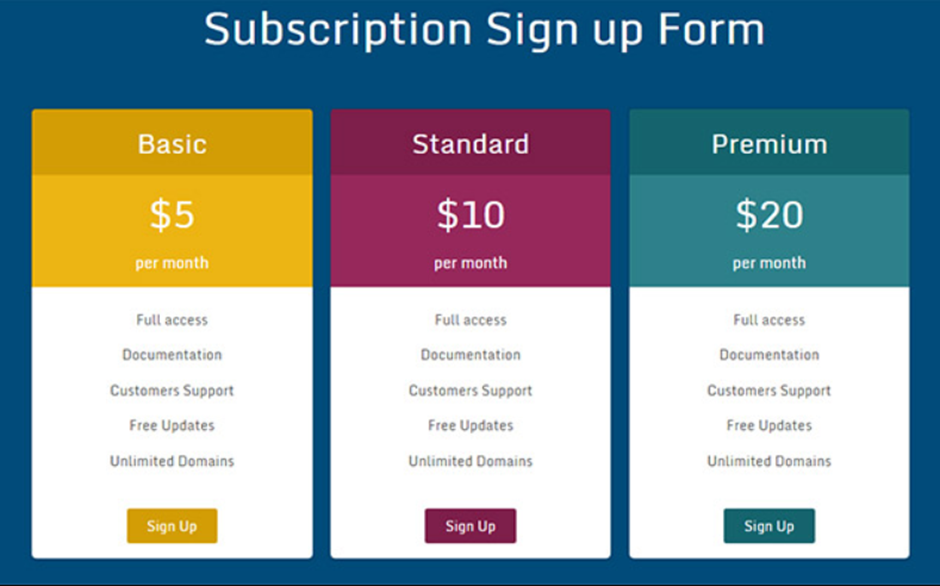Click the Standard plan Sign Up button
This screenshot has width=940, height=586.
pyautogui.click(x=470, y=525)
